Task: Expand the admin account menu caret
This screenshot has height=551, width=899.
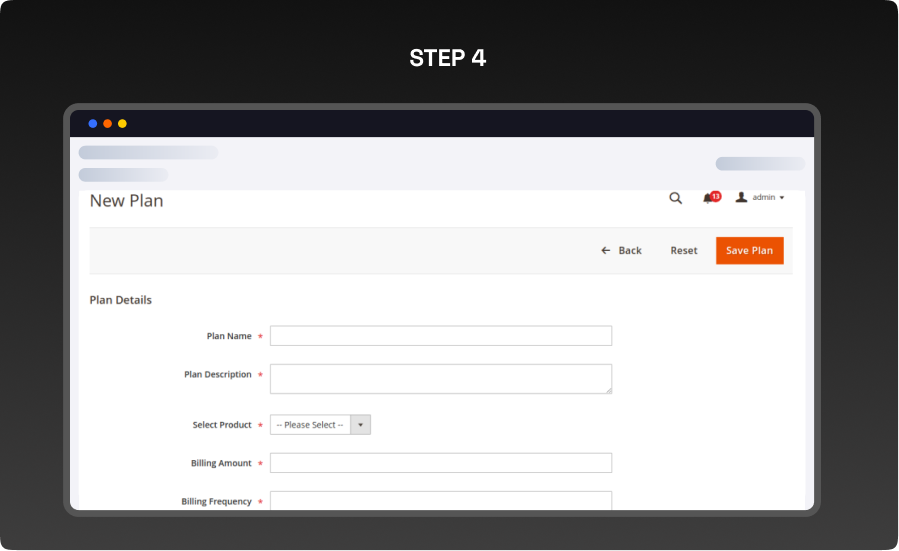Action: click(x=782, y=198)
